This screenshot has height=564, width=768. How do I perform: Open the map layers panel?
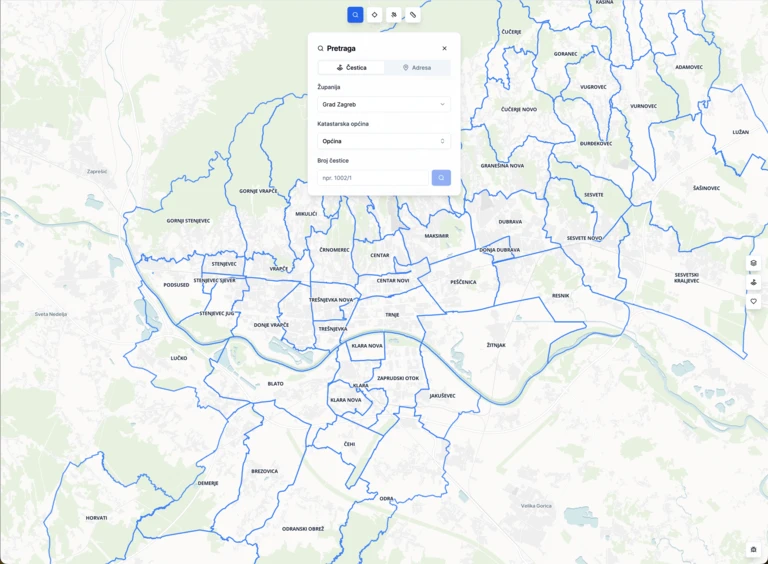[x=753, y=263]
